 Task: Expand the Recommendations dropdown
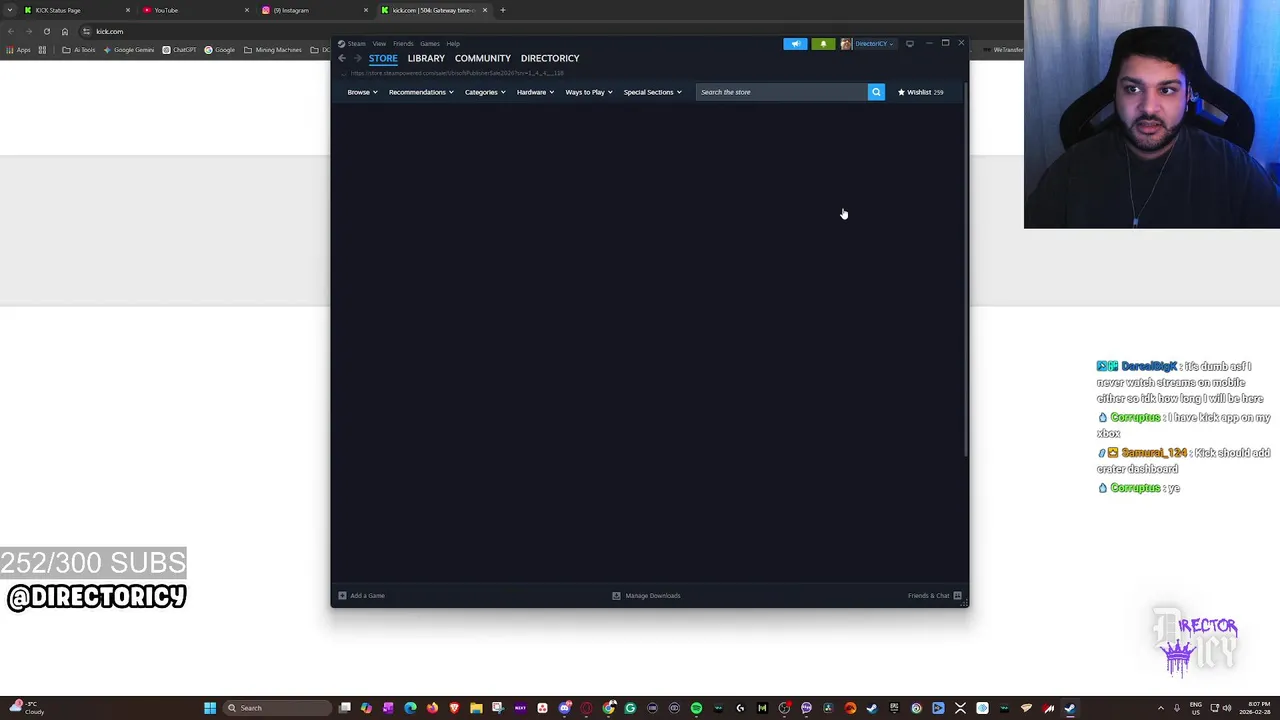[421, 92]
